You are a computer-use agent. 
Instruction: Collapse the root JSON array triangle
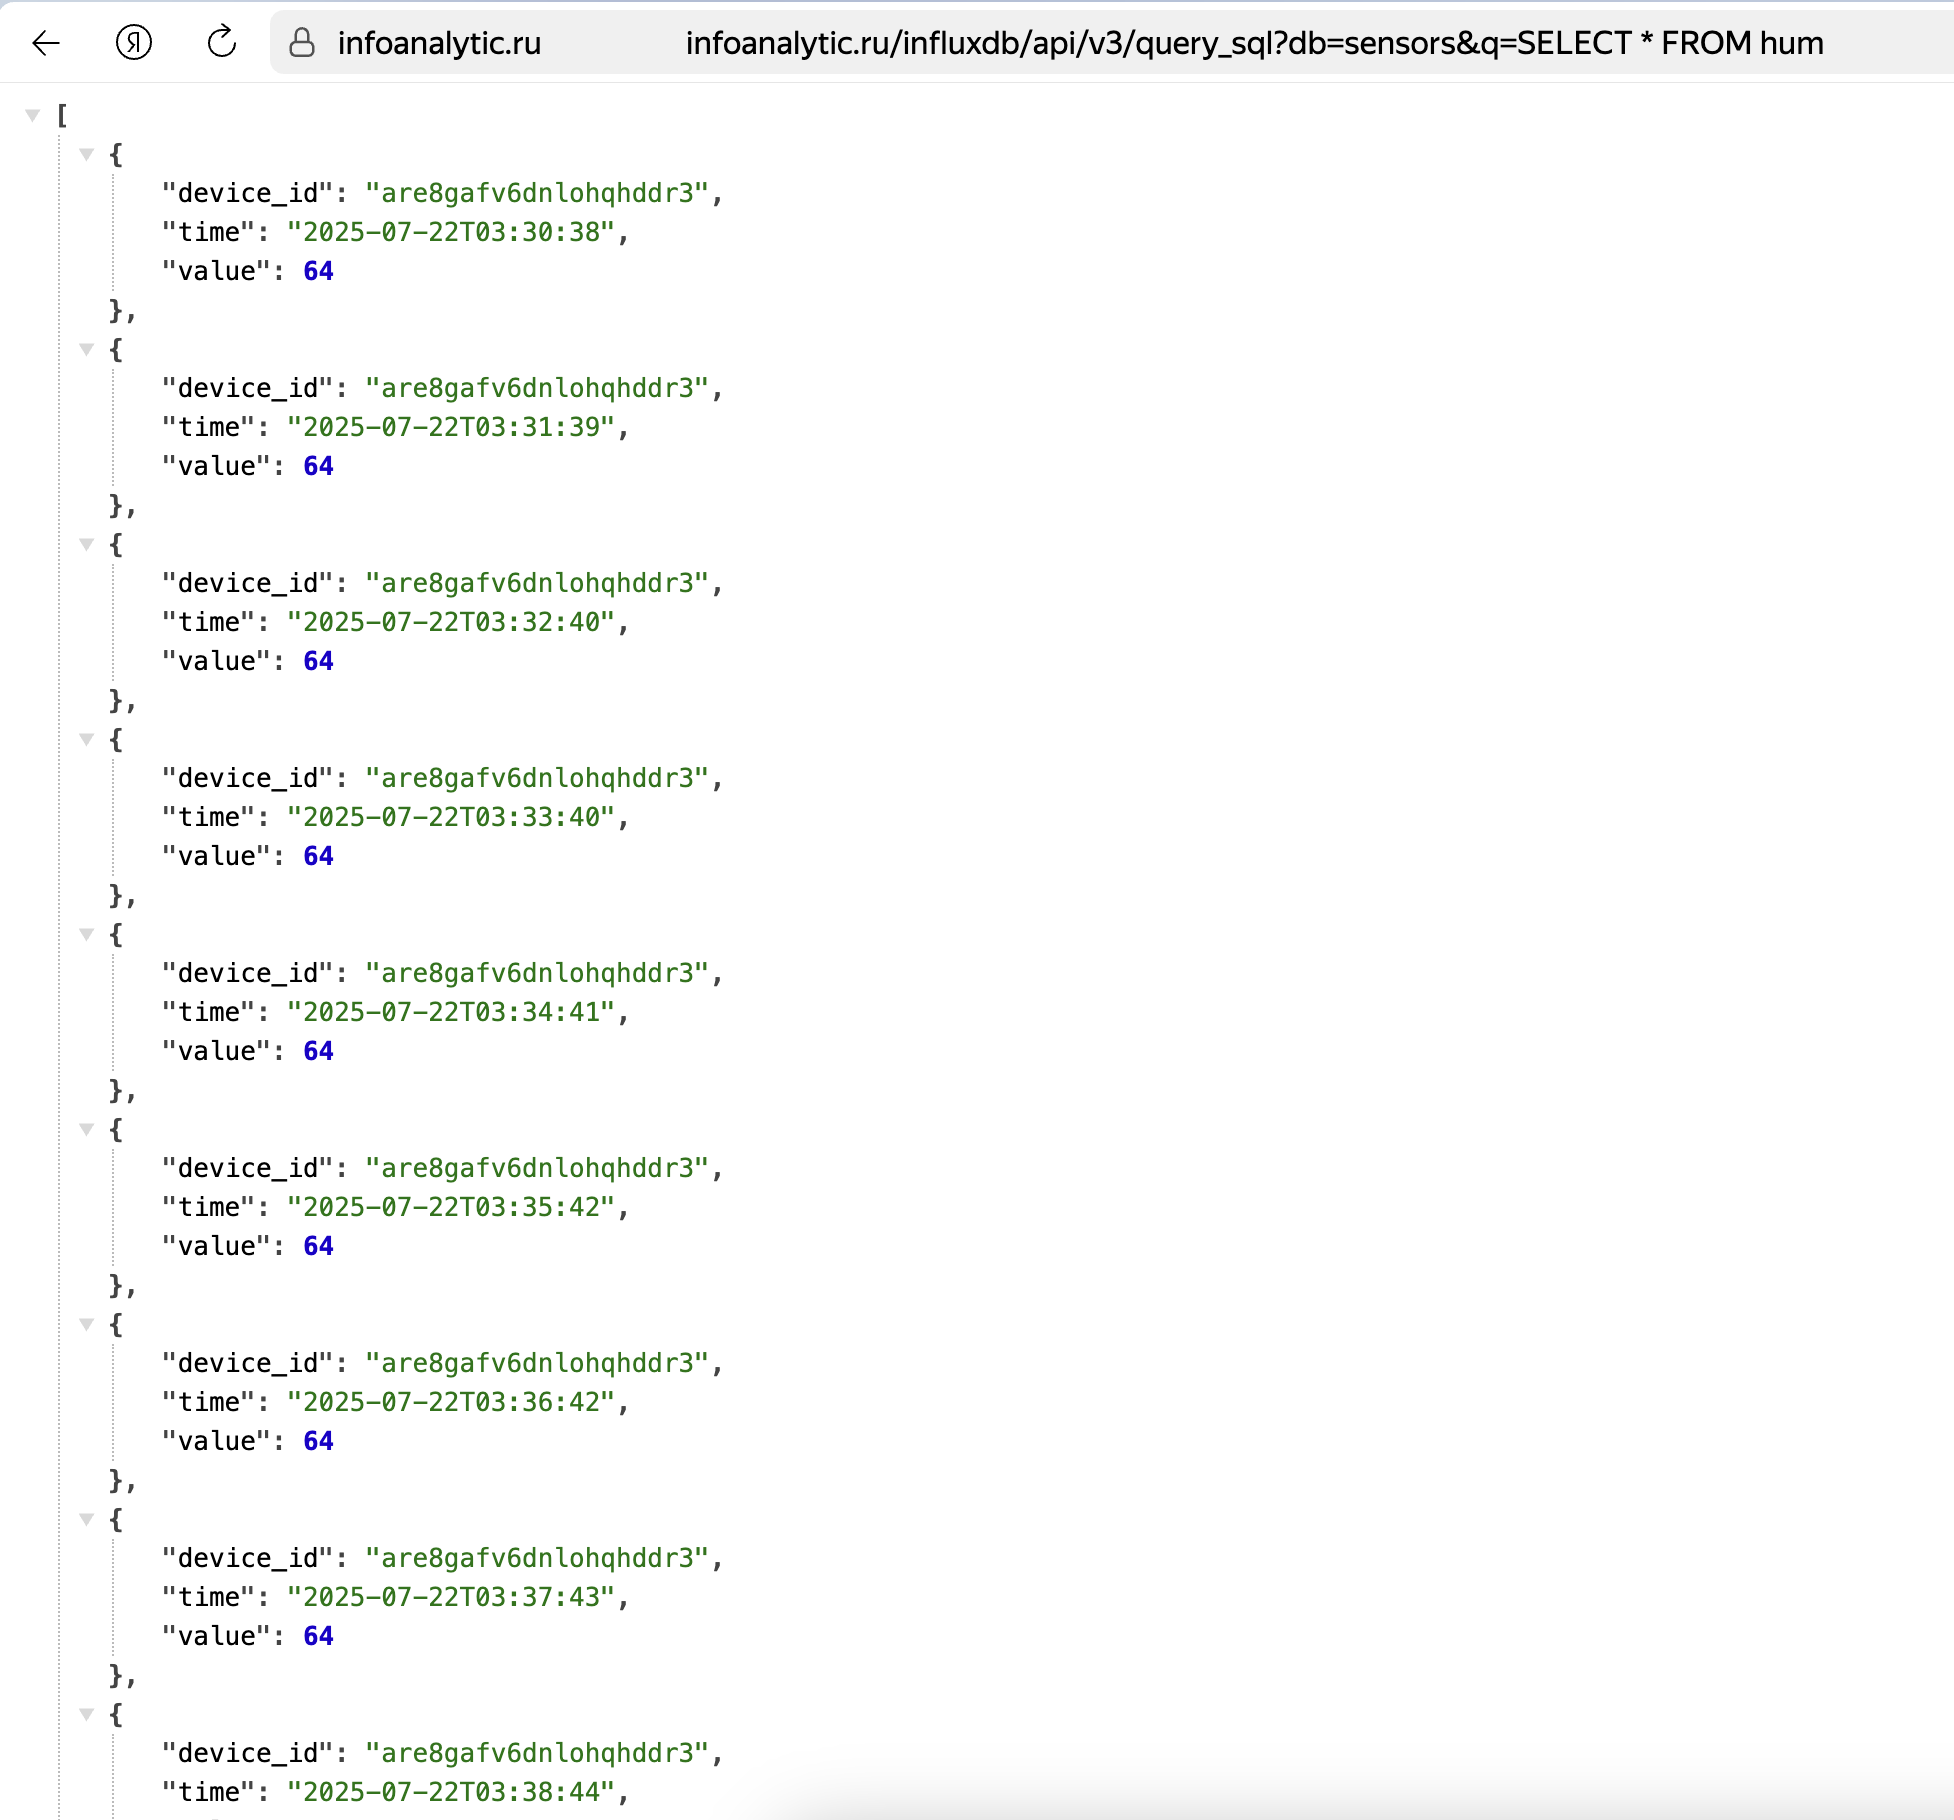[x=33, y=116]
